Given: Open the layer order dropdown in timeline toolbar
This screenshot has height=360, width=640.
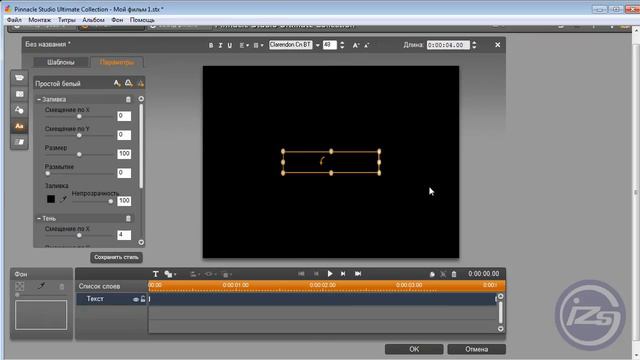Looking at the screenshot, I should [x=227, y=274].
